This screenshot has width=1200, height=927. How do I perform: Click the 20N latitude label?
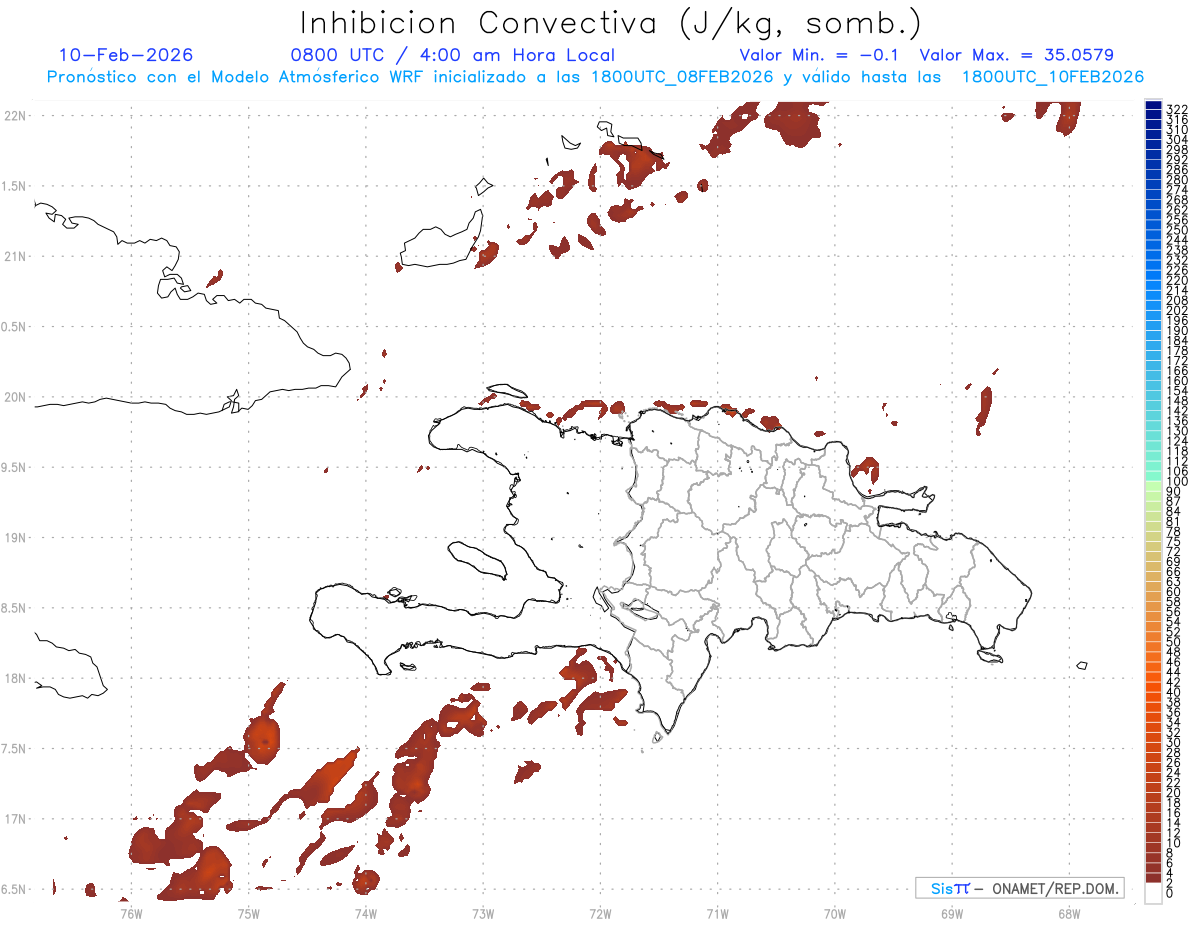click(15, 397)
